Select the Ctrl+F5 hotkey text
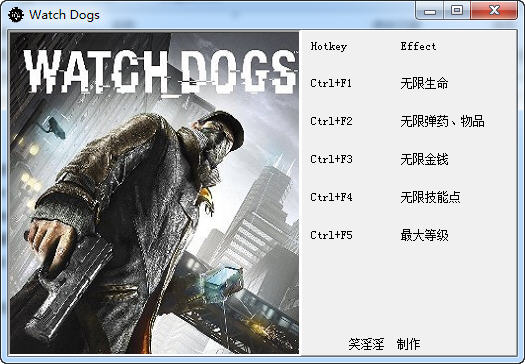 click(331, 235)
